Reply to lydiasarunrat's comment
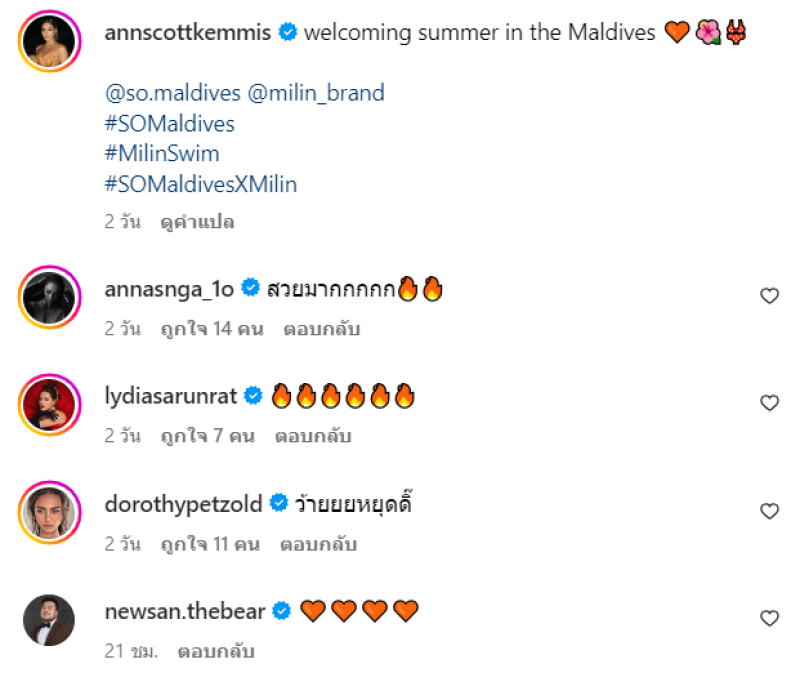Screen dimensions: 800x686 [316, 436]
